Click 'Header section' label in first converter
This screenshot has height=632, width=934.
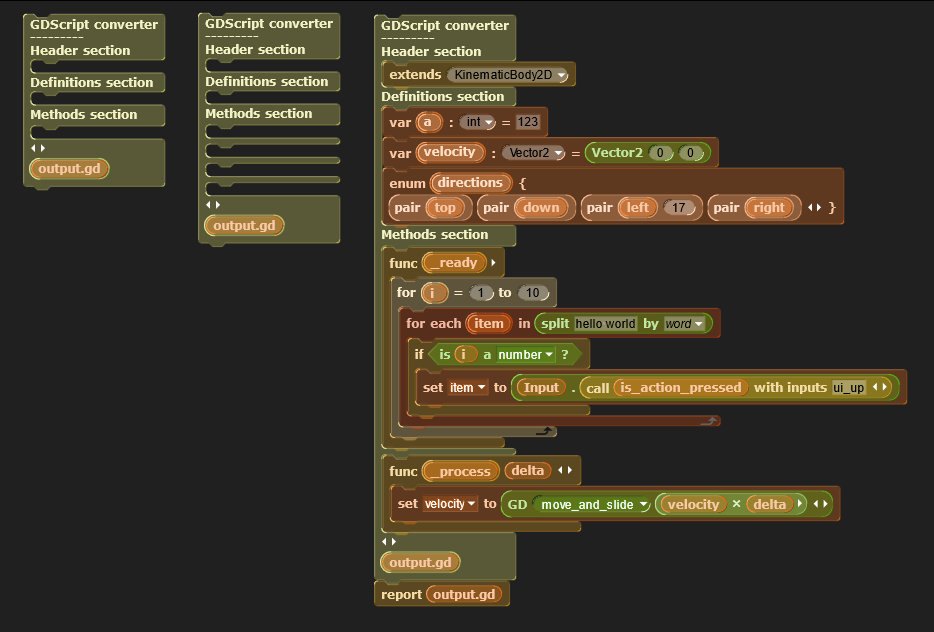click(80, 51)
